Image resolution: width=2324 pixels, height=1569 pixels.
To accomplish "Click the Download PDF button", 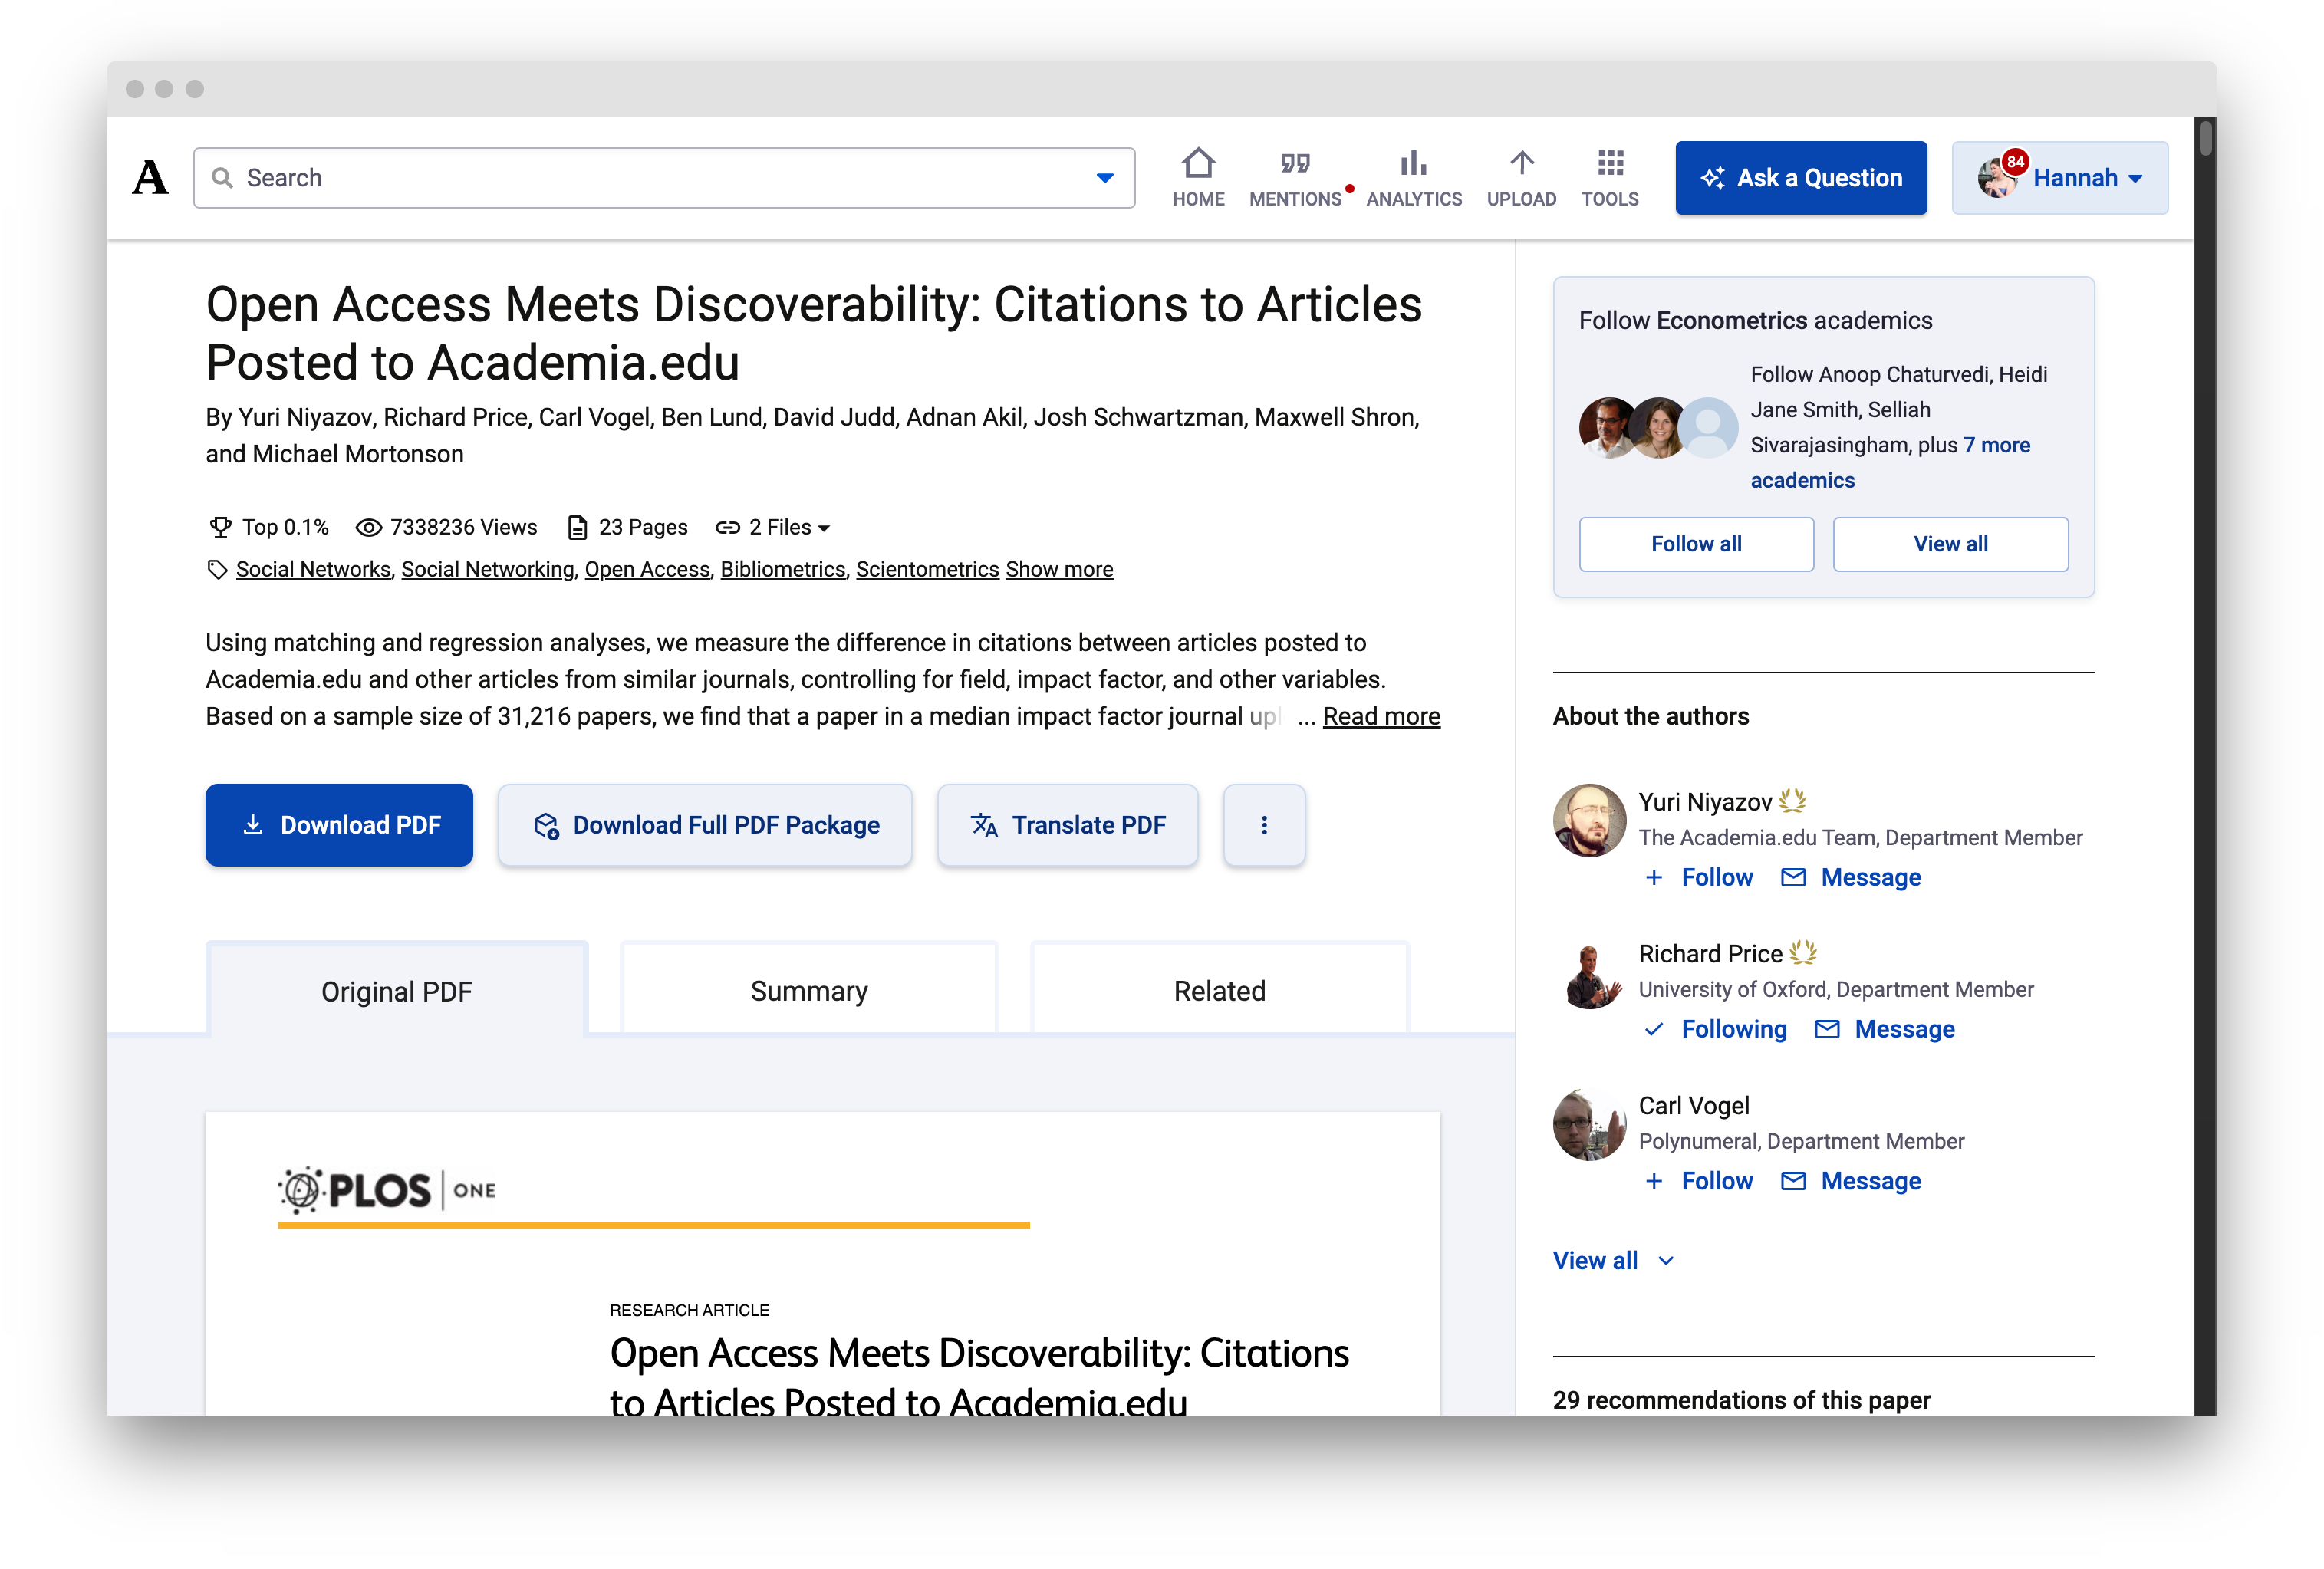I will (339, 825).
